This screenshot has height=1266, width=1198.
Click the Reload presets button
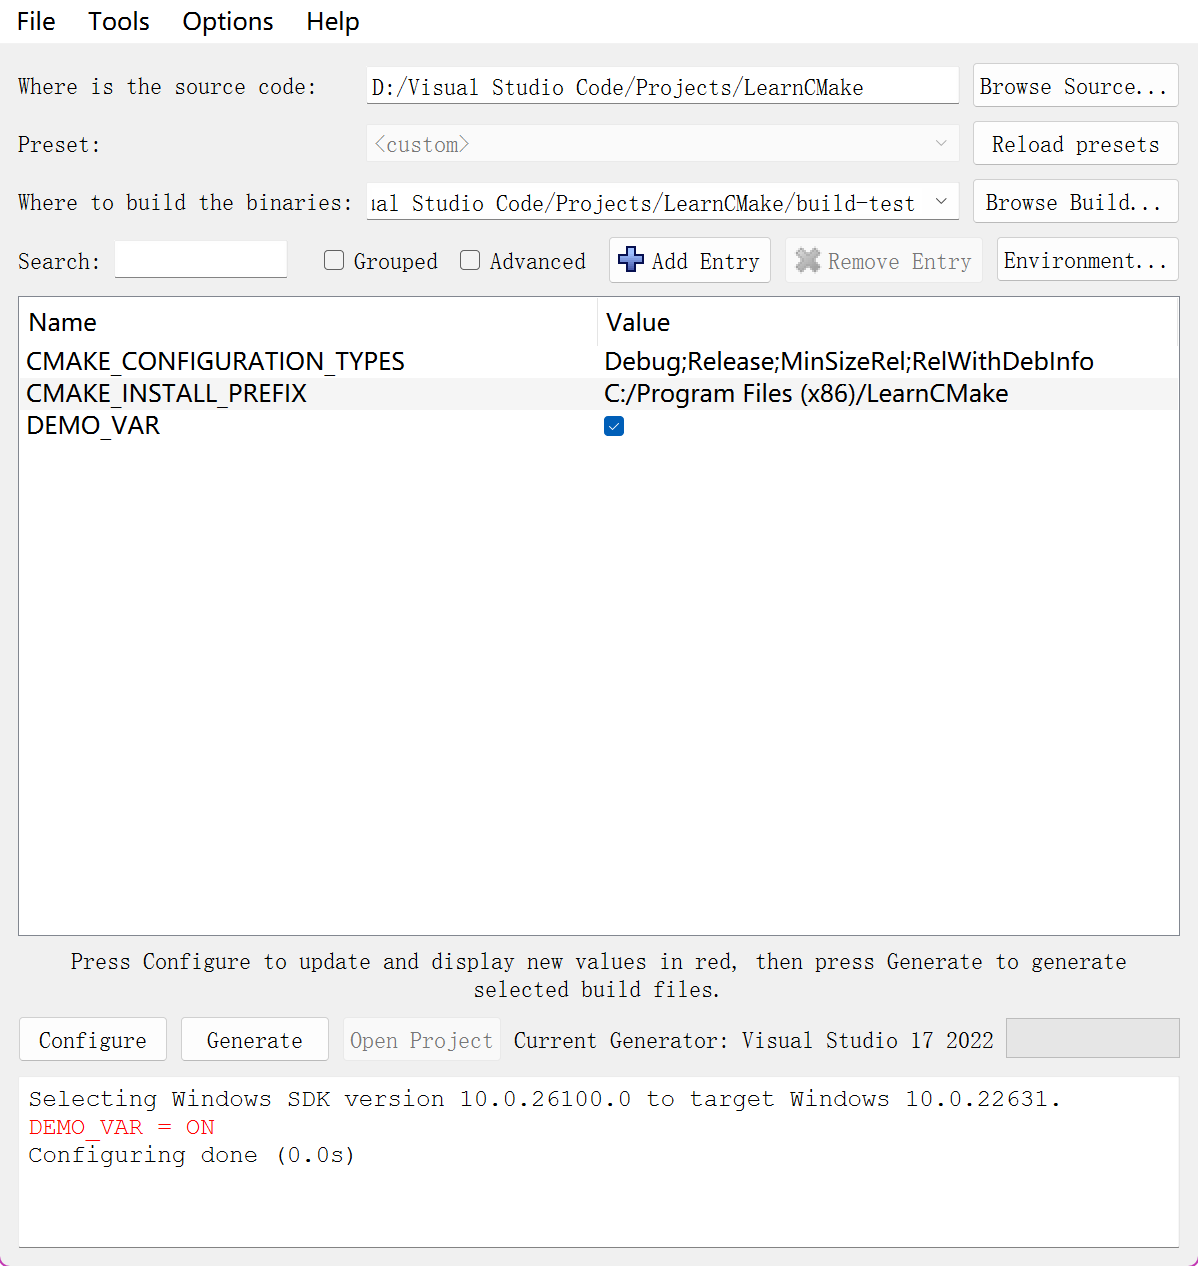(1074, 144)
